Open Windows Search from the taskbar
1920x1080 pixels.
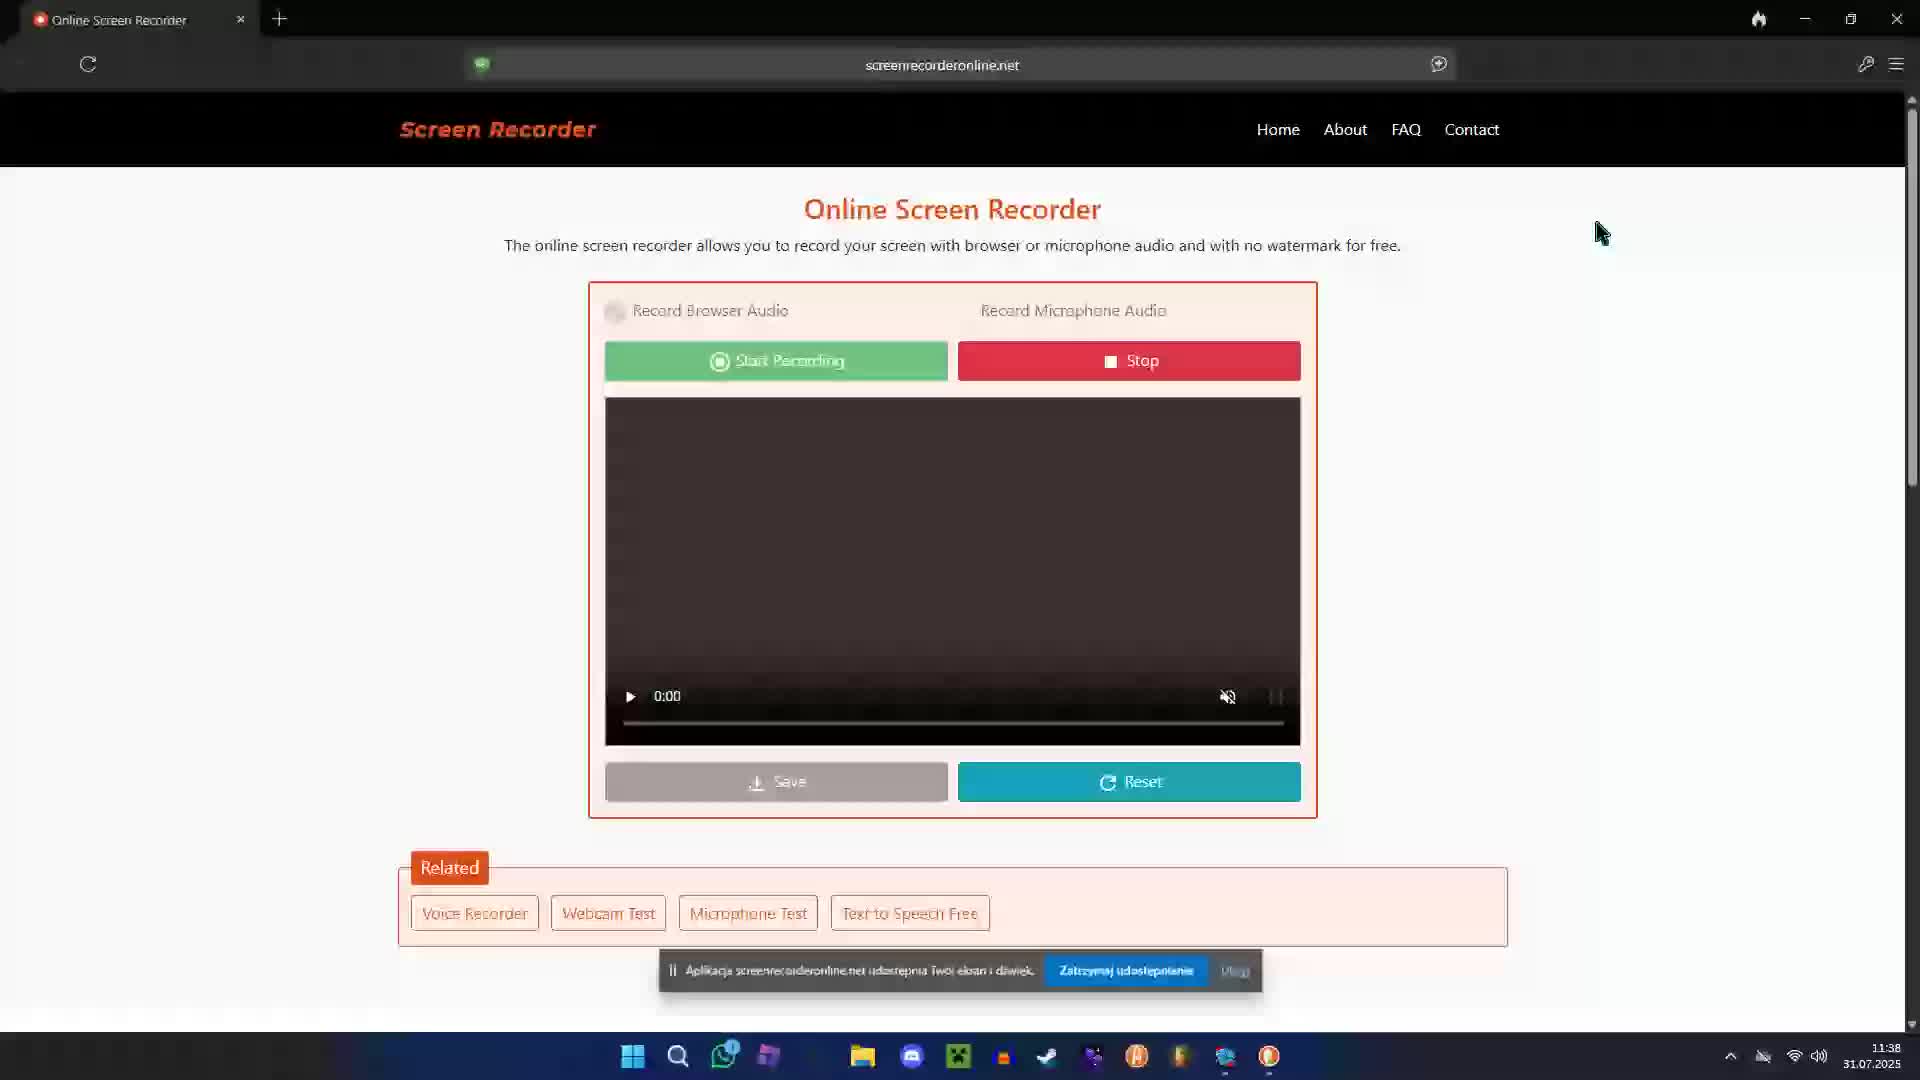pos(678,1056)
